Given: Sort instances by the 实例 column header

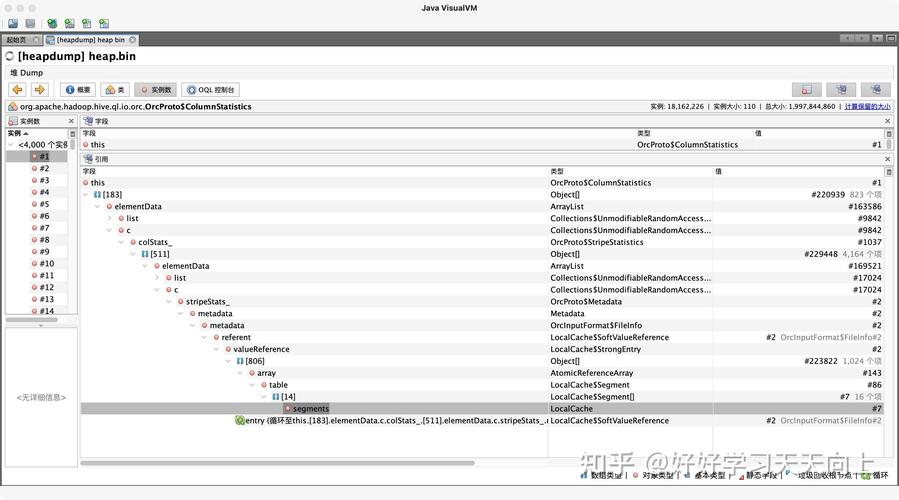Looking at the screenshot, I should pos(37,133).
